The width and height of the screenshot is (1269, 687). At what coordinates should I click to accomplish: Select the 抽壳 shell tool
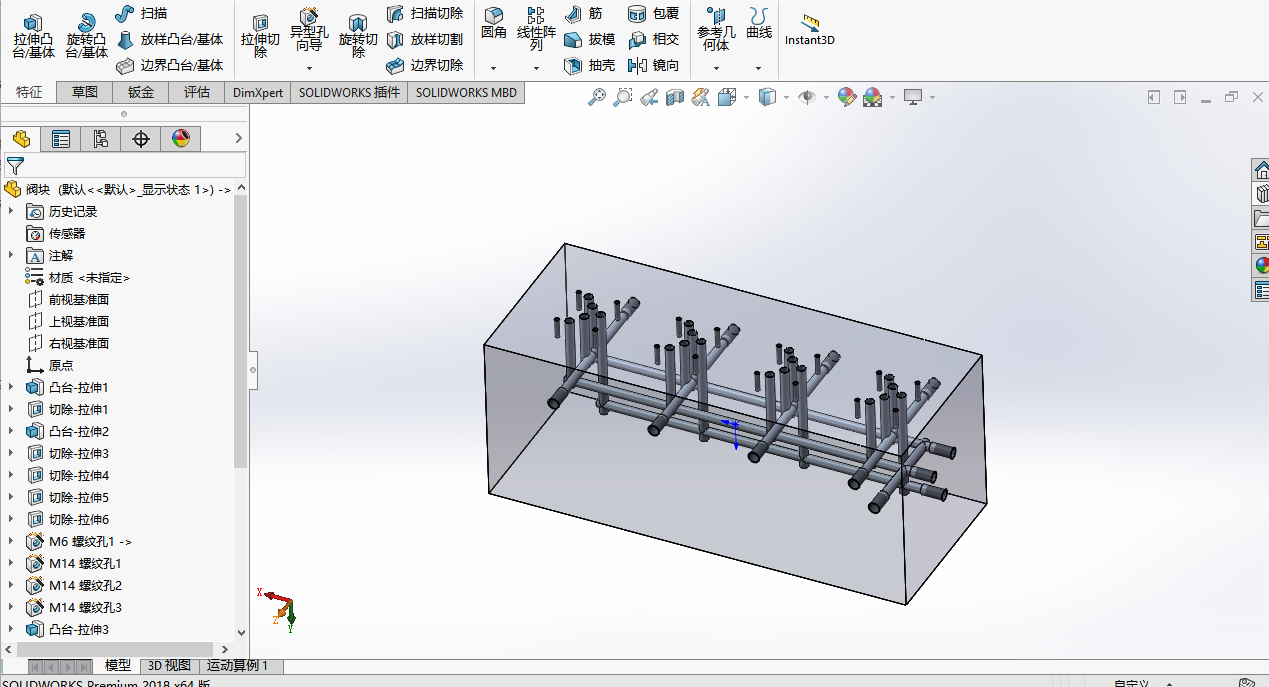pos(589,65)
